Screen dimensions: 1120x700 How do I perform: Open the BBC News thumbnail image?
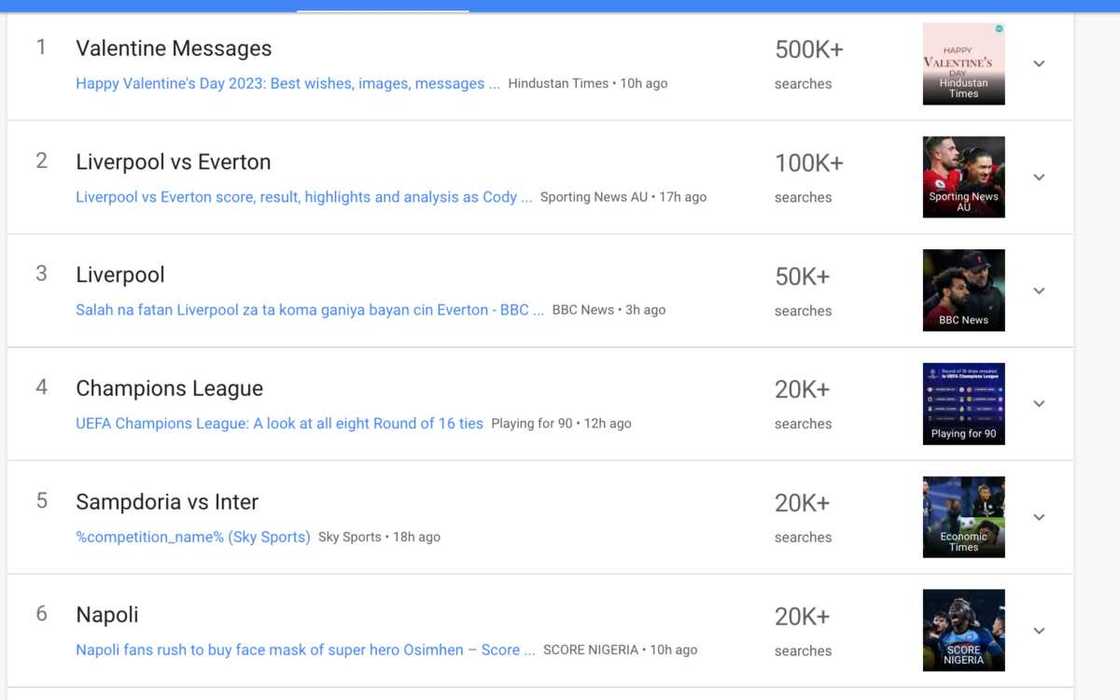coord(963,290)
